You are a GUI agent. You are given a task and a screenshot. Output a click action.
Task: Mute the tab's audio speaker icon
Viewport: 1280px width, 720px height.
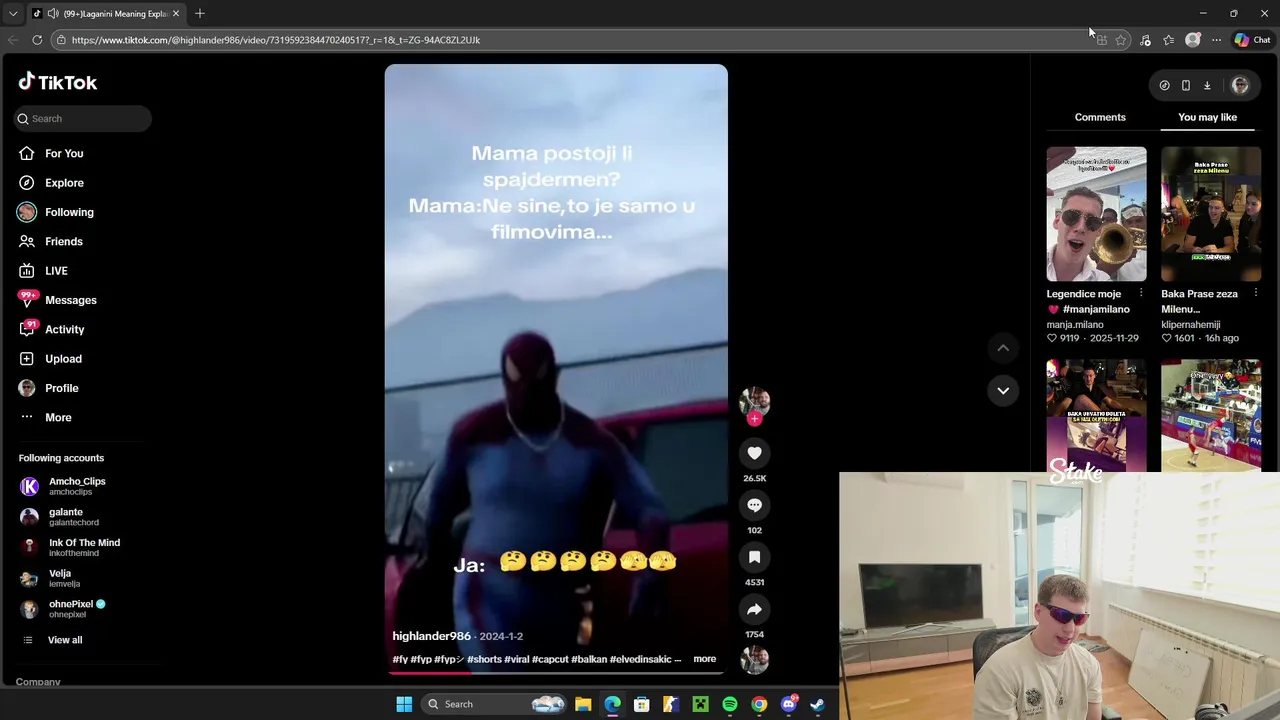(52, 14)
